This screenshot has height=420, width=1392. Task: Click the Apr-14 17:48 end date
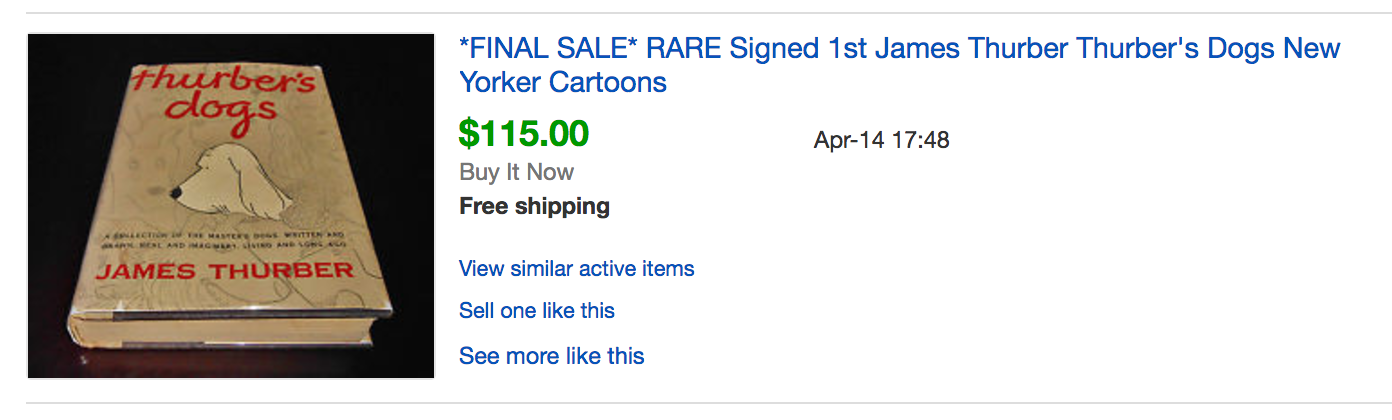(x=881, y=140)
